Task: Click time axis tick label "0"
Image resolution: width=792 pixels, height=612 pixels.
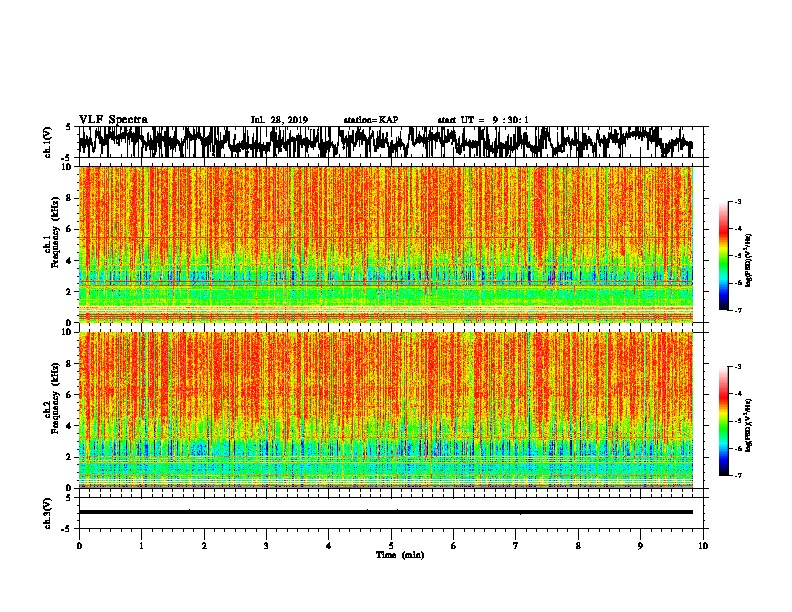Action: coord(79,546)
